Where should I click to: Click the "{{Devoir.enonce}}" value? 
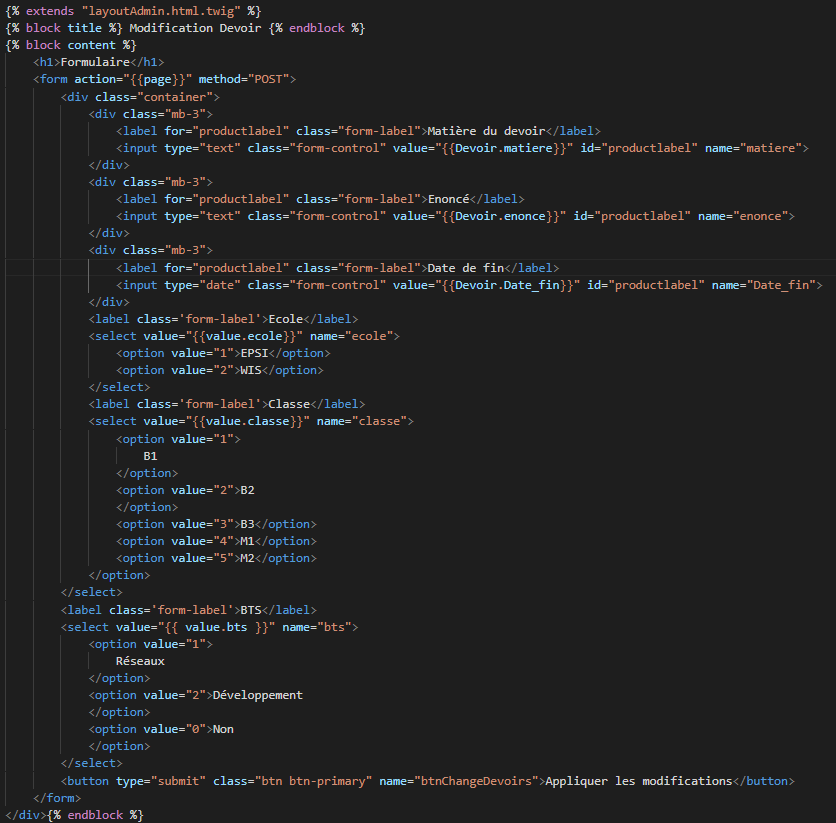coord(500,216)
